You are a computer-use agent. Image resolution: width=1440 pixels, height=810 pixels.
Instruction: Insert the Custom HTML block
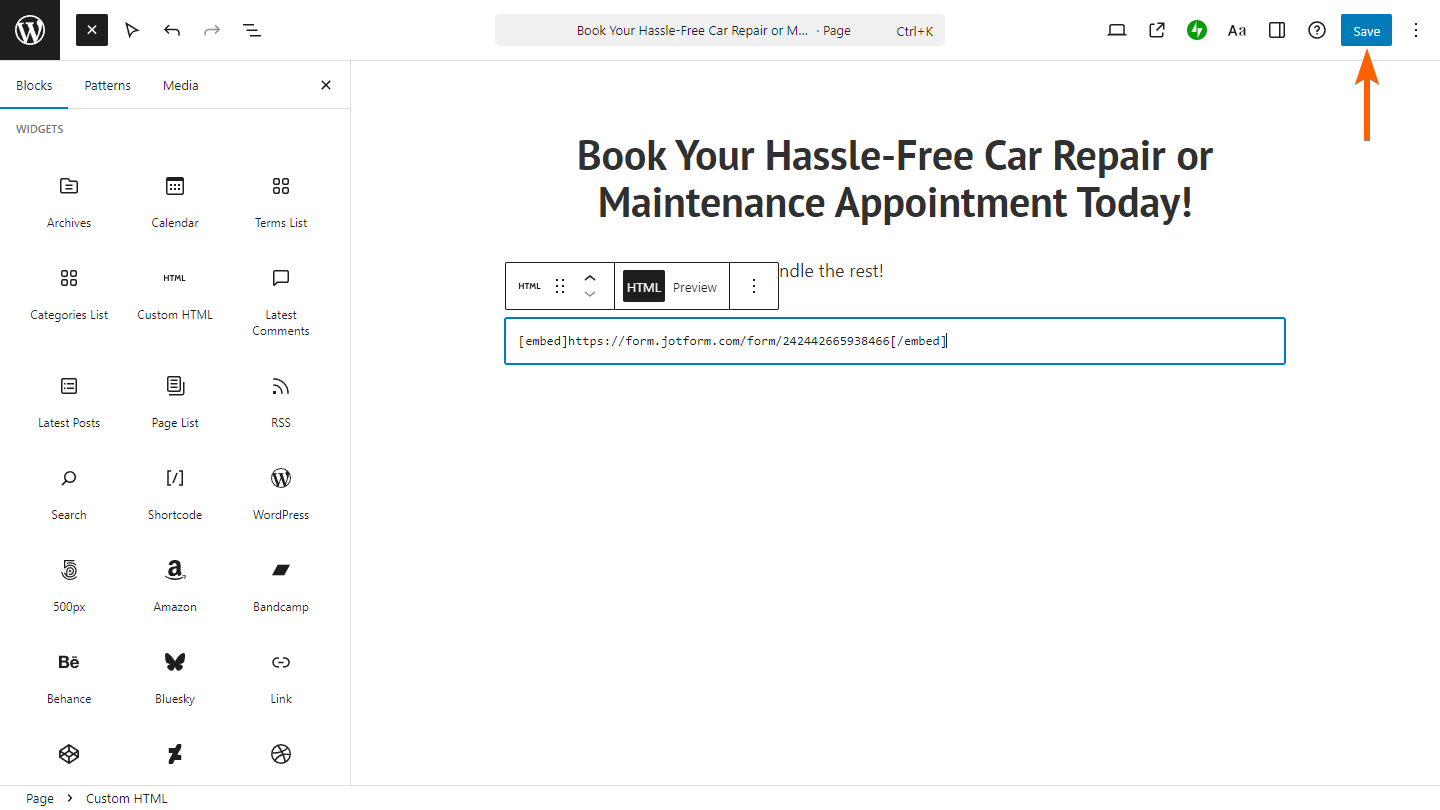[175, 296]
